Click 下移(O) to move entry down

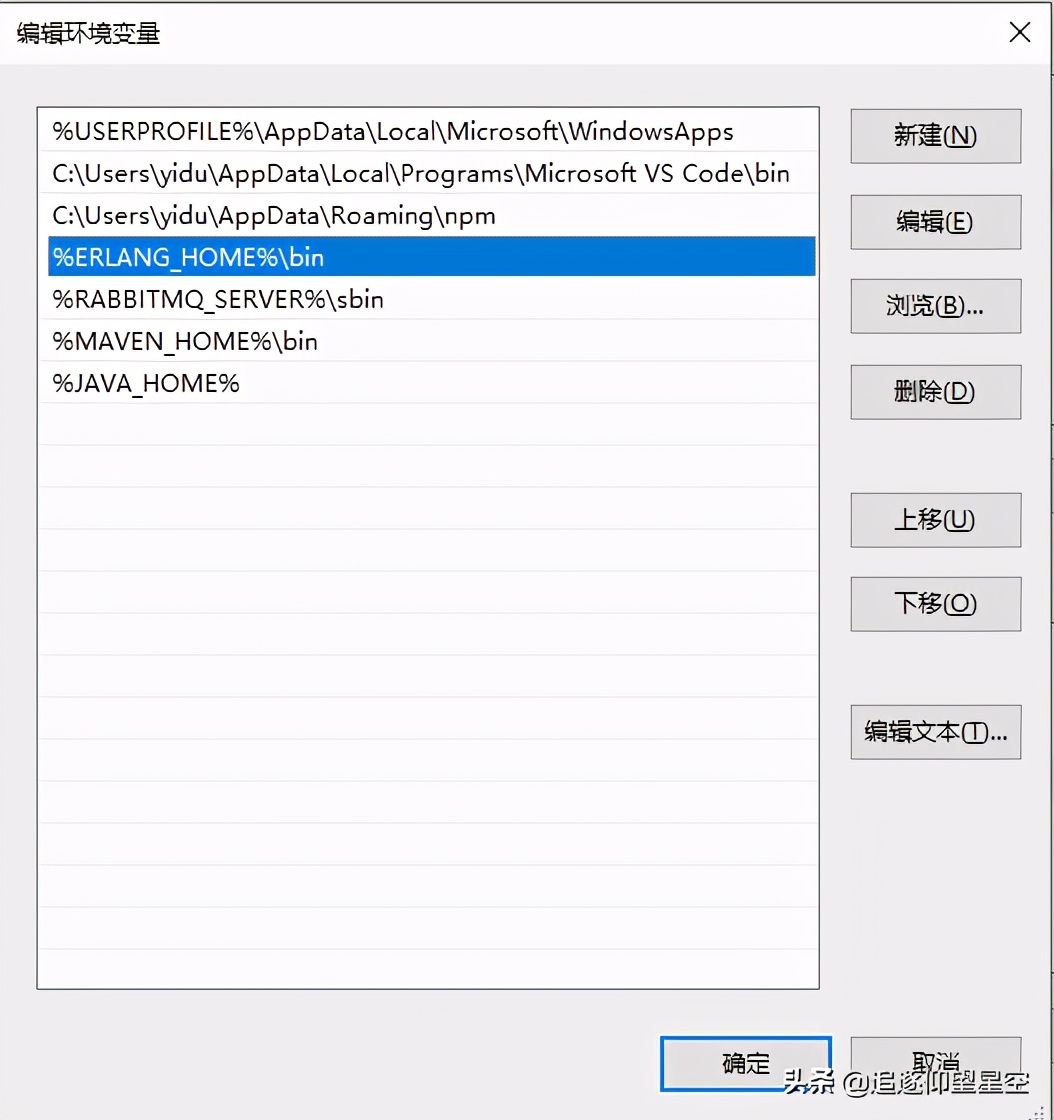click(x=934, y=604)
